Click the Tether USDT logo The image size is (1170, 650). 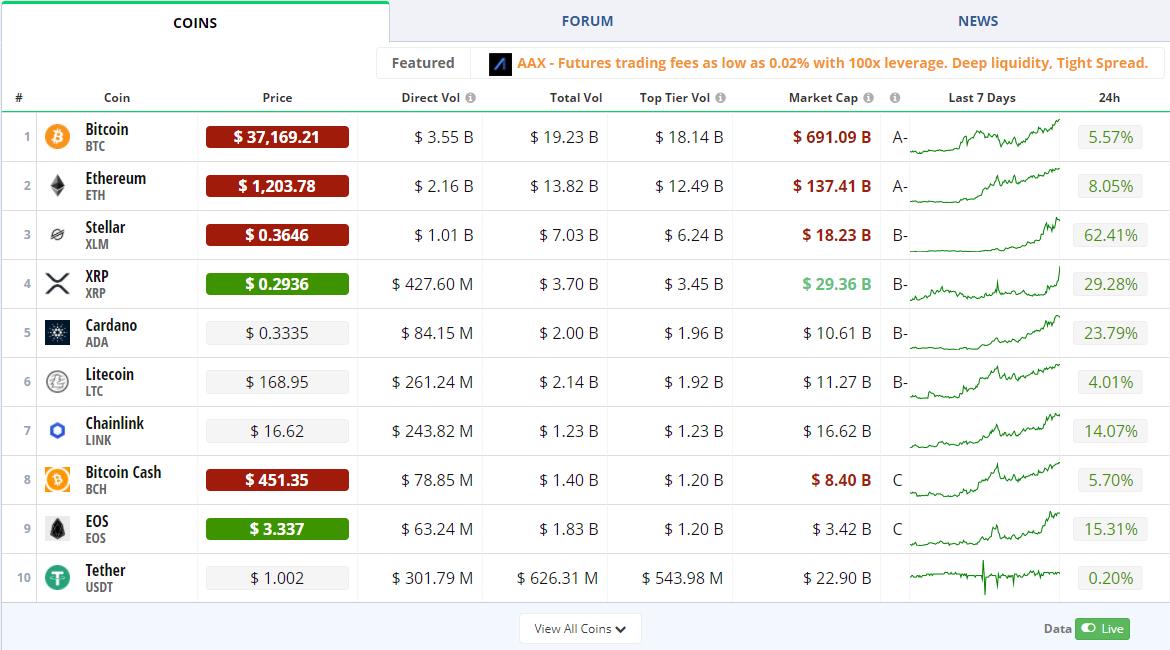(x=57, y=578)
